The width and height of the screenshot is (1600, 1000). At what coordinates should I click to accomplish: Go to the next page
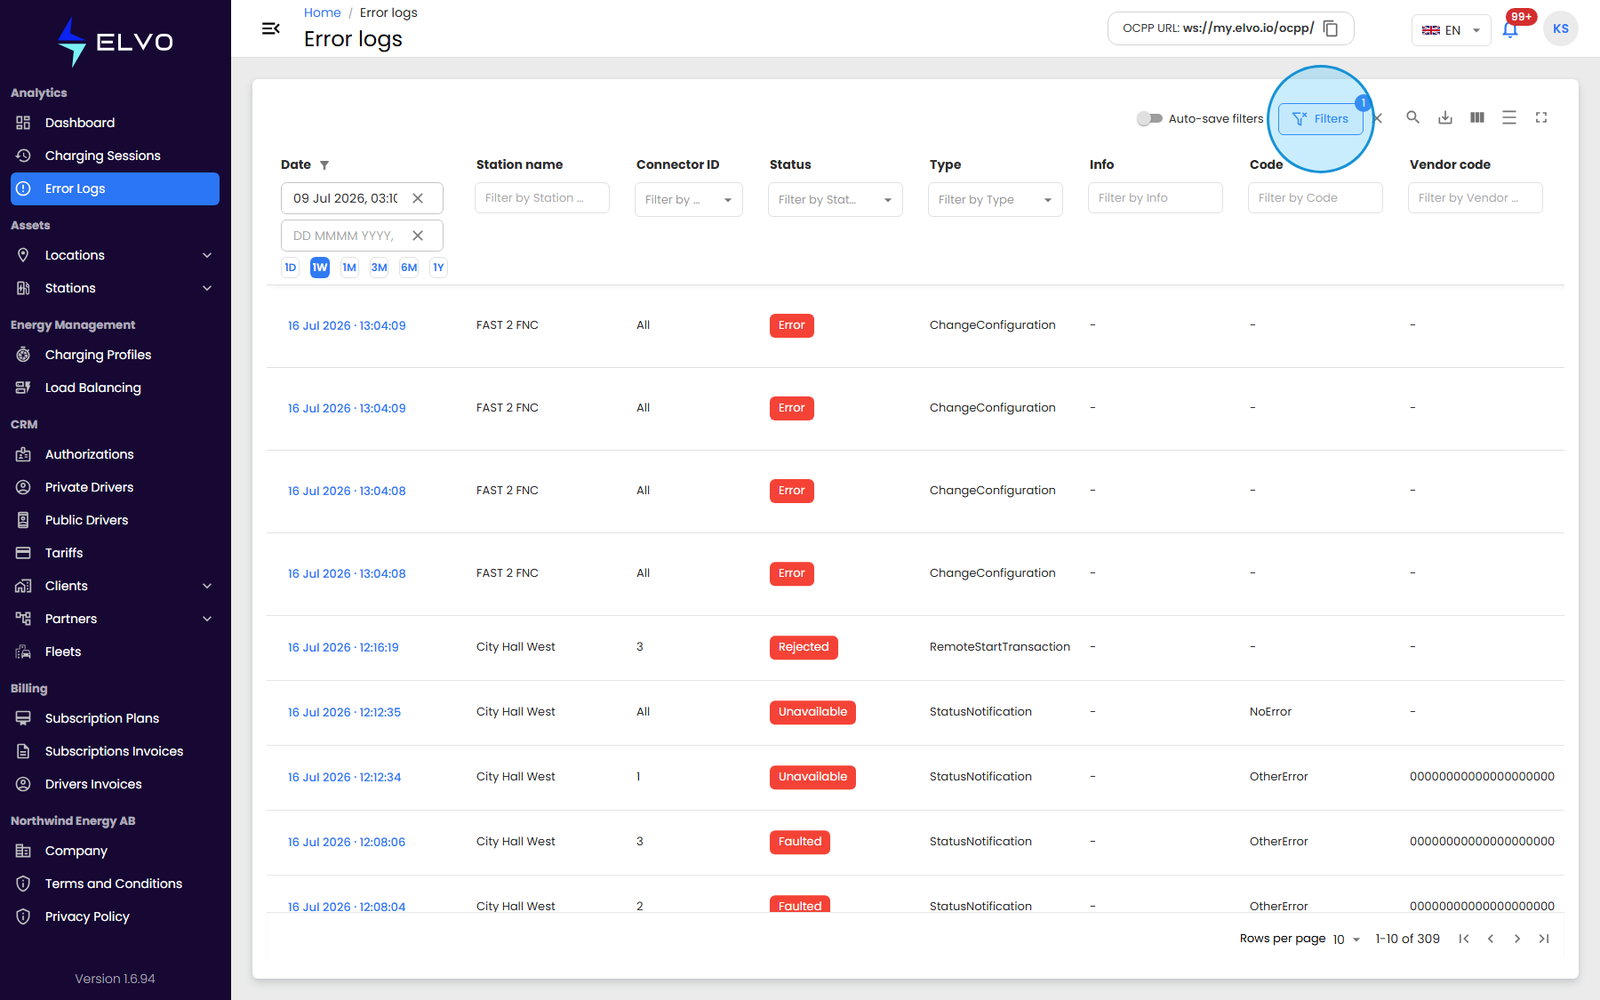click(x=1517, y=938)
